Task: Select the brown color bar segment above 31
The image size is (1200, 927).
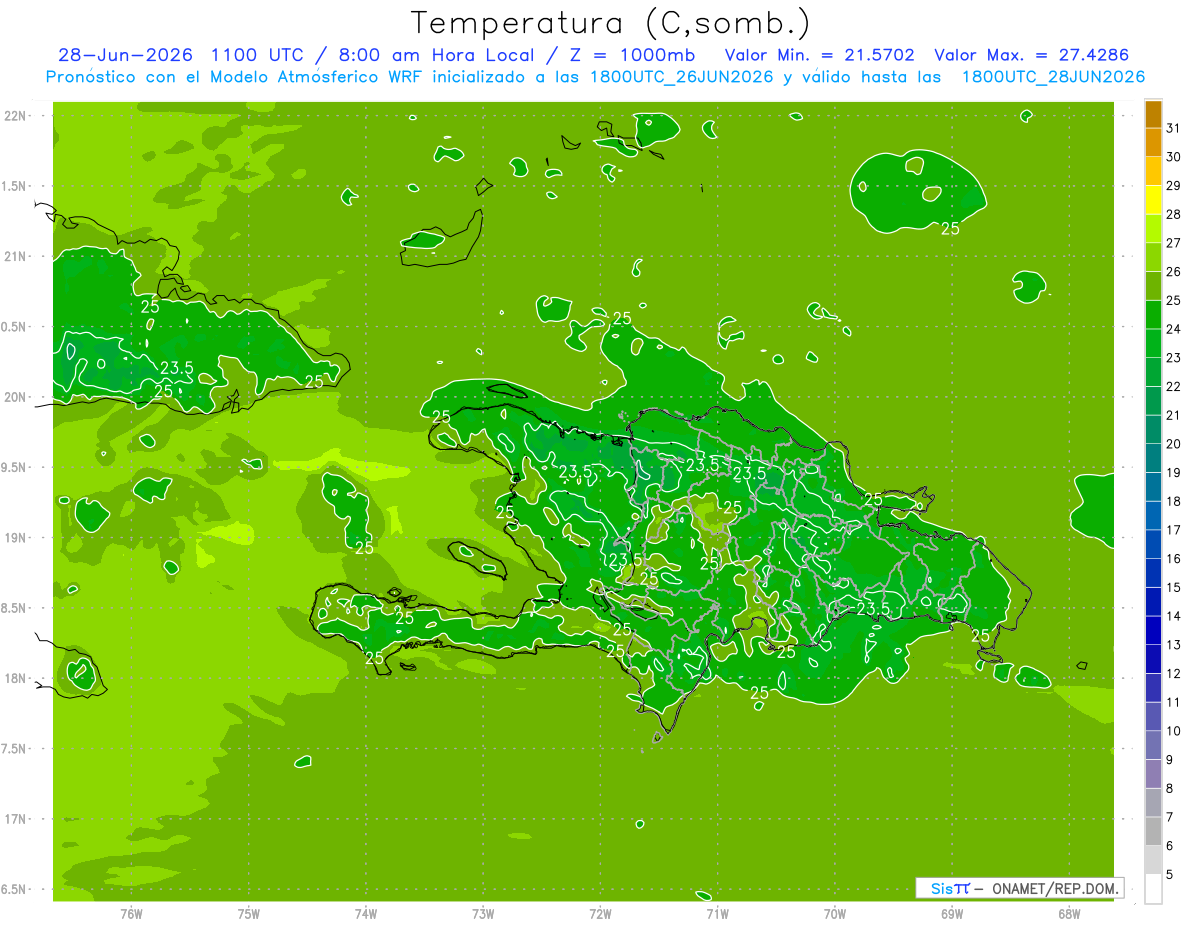Action: pyautogui.click(x=1153, y=114)
